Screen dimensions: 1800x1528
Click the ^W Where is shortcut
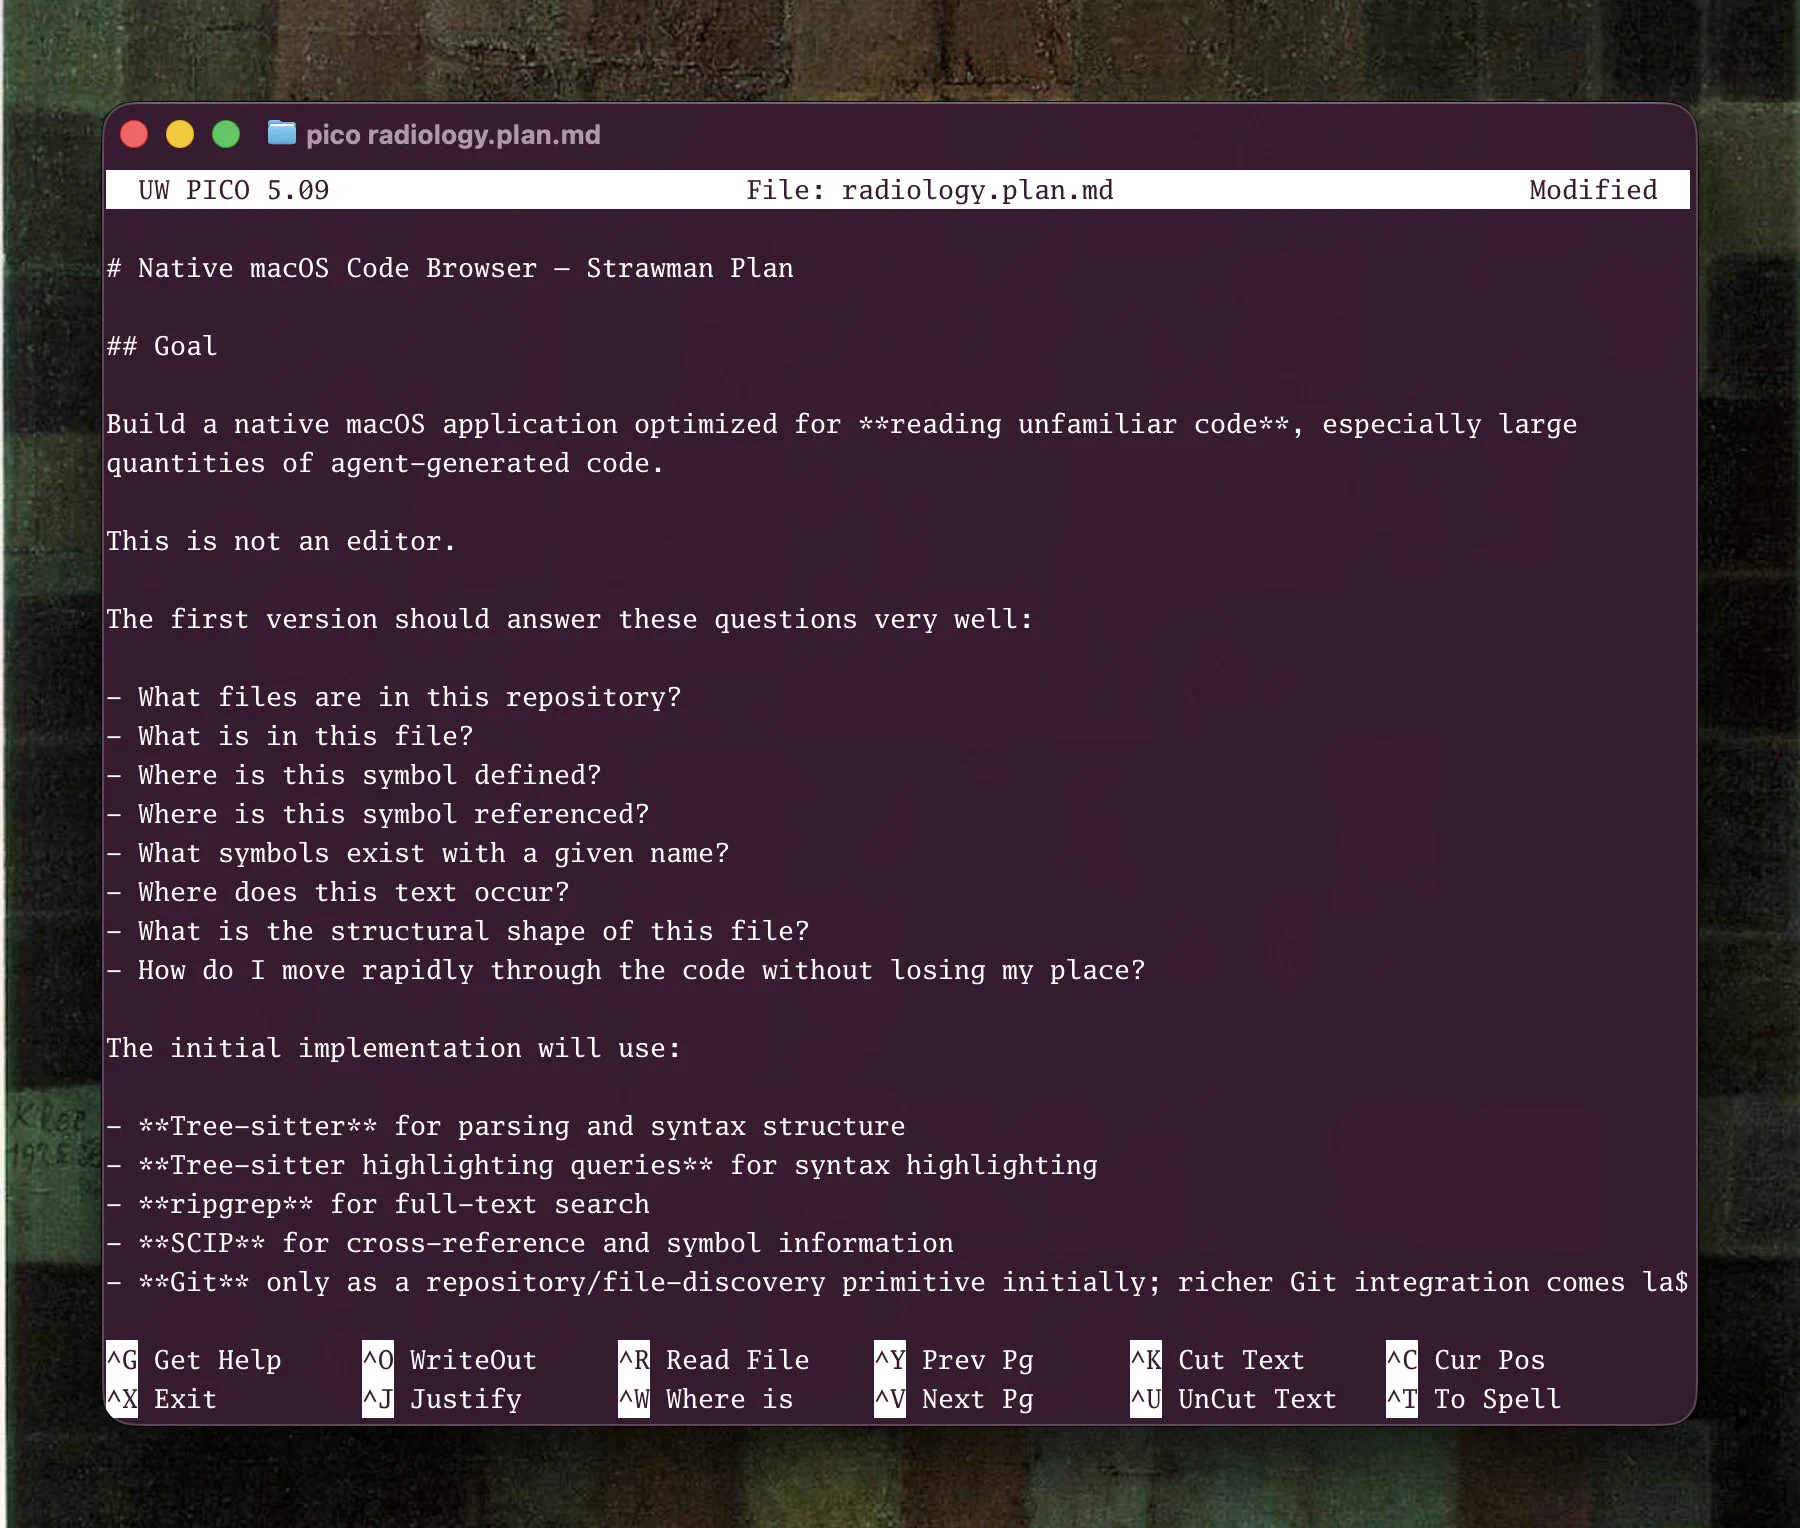706,1399
